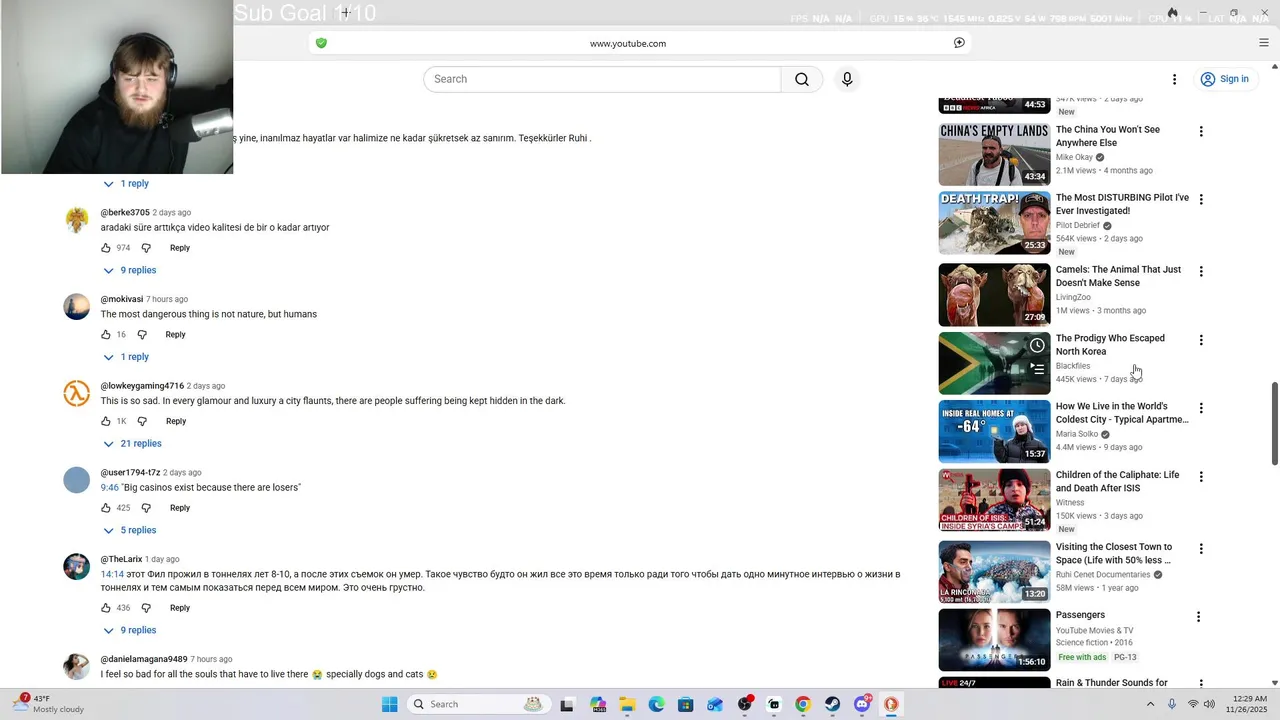1280x720 pixels.
Task: Dislike @lowkeygaming4716's comment
Action: point(142,421)
